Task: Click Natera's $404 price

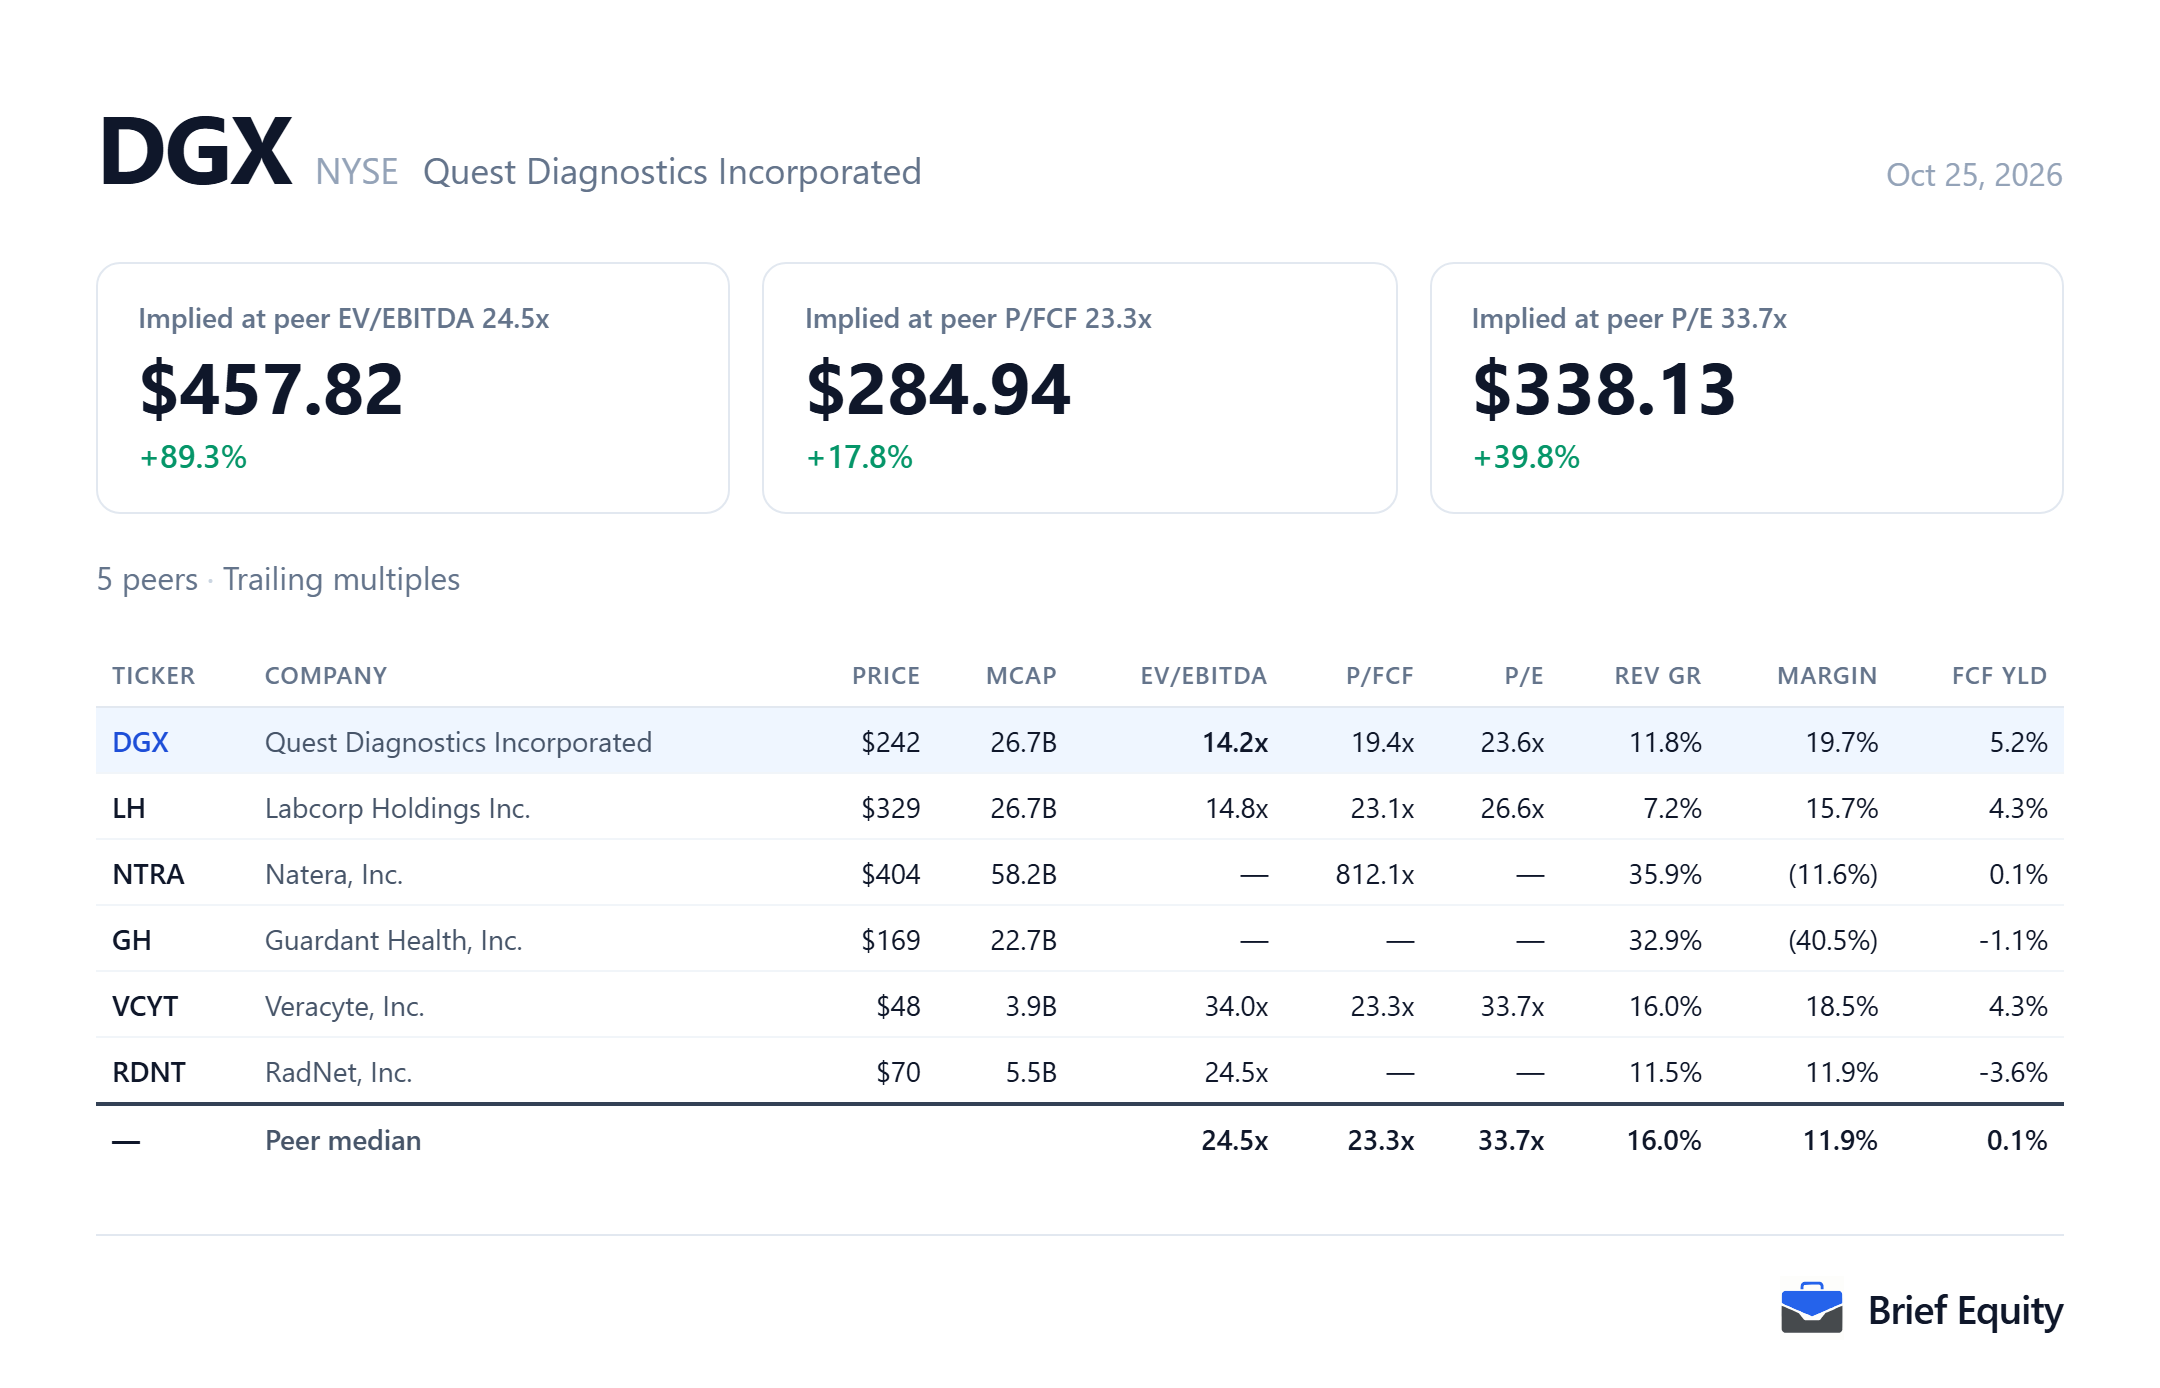Action: click(891, 874)
